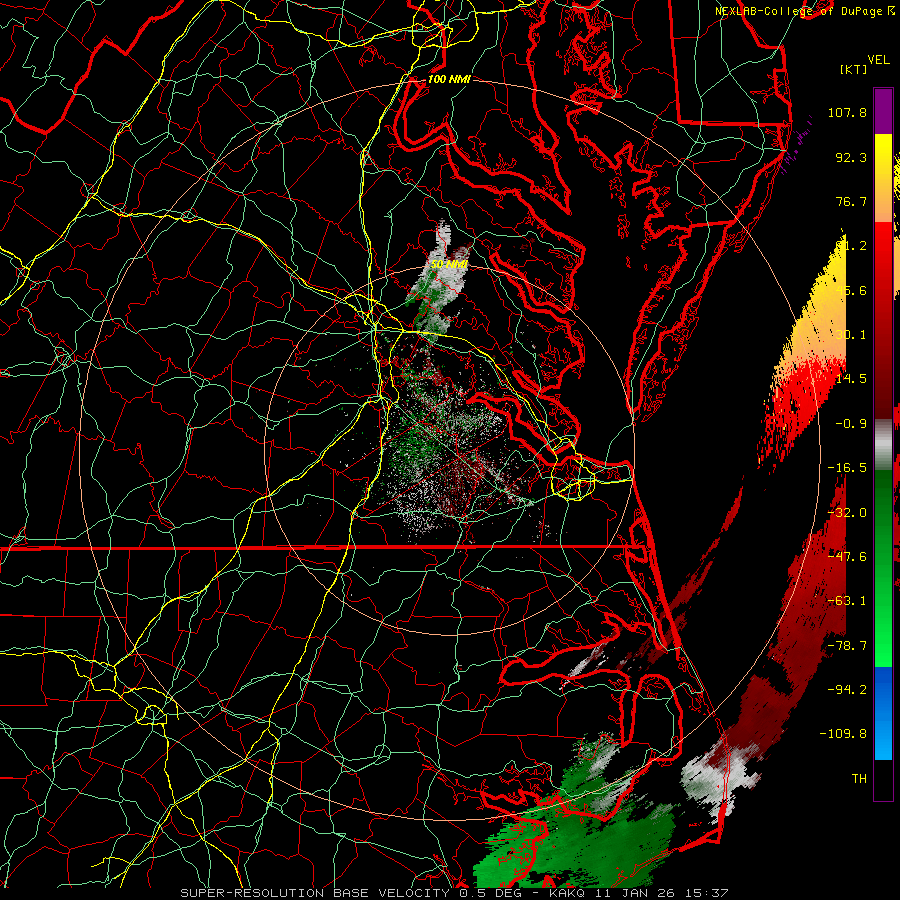Click the "100 NMI" range ring label
The width and height of the screenshot is (900, 900).
coord(449,79)
